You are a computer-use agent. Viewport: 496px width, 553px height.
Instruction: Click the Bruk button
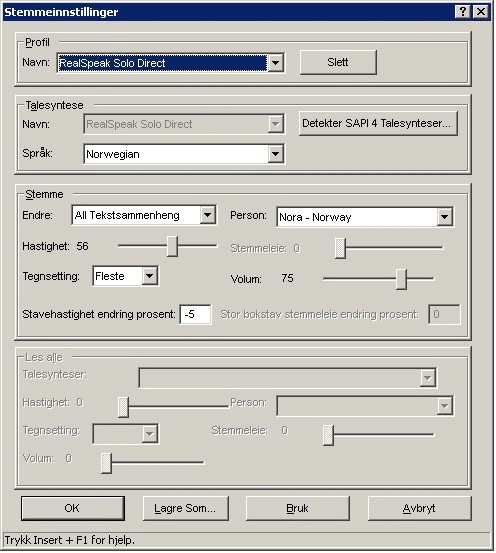(297, 508)
